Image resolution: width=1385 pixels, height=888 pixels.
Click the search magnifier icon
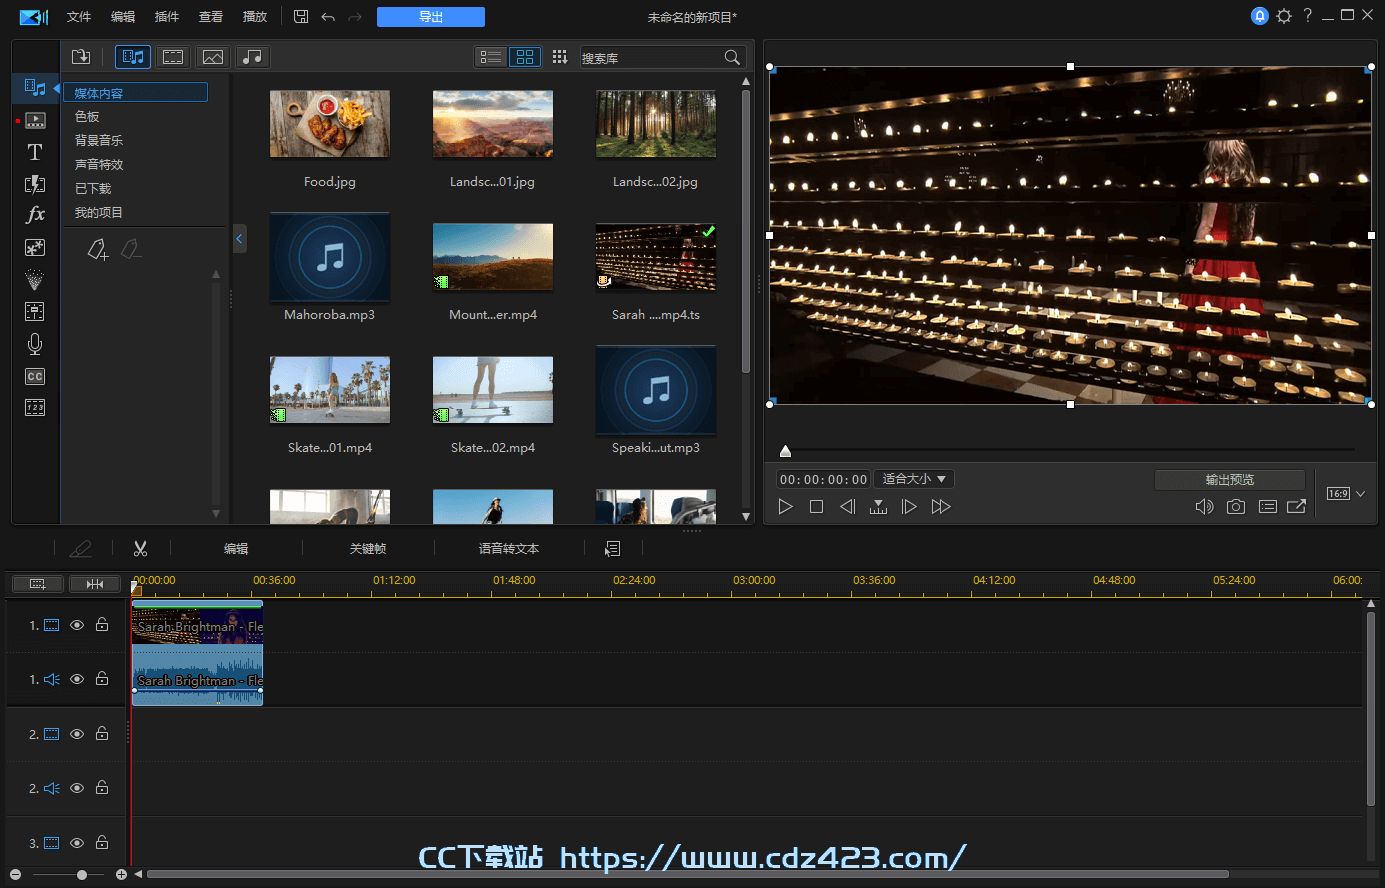(x=732, y=58)
